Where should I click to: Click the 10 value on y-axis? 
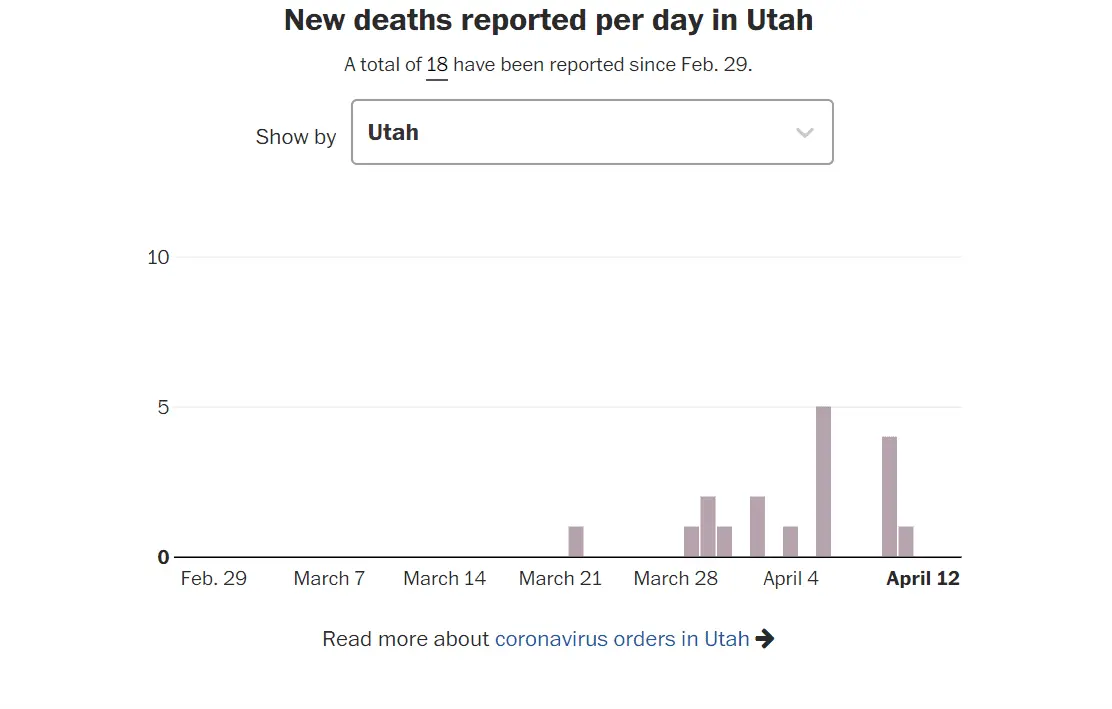coord(158,257)
